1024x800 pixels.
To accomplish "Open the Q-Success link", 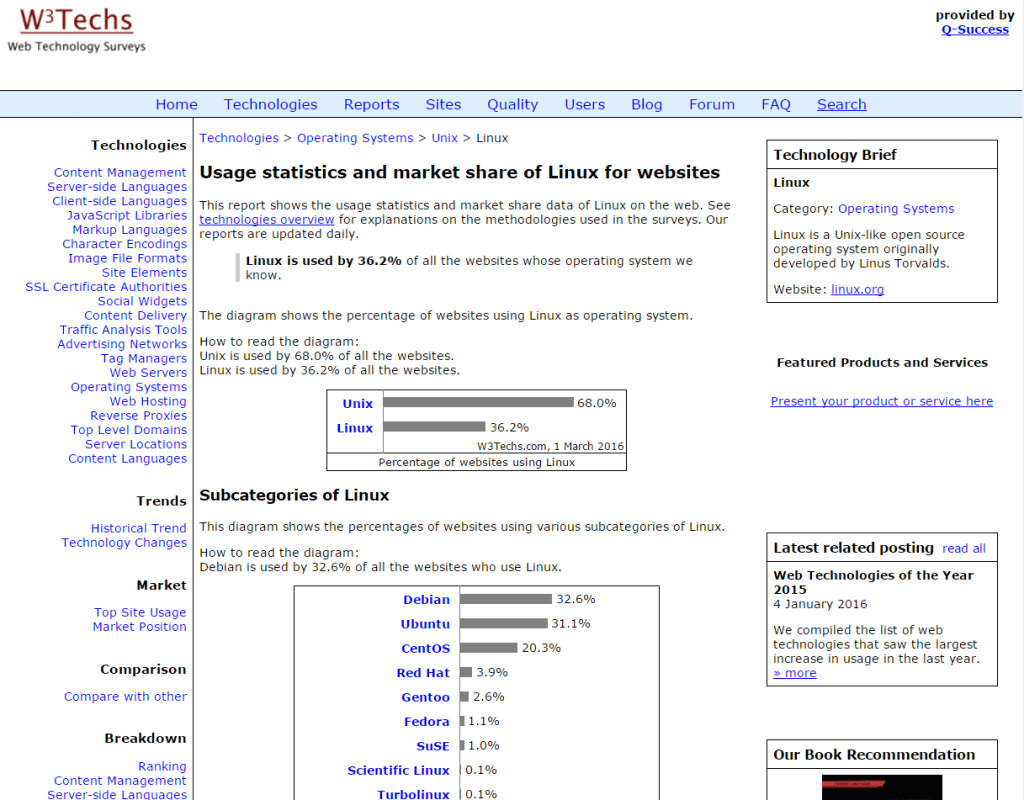I will coord(975,29).
